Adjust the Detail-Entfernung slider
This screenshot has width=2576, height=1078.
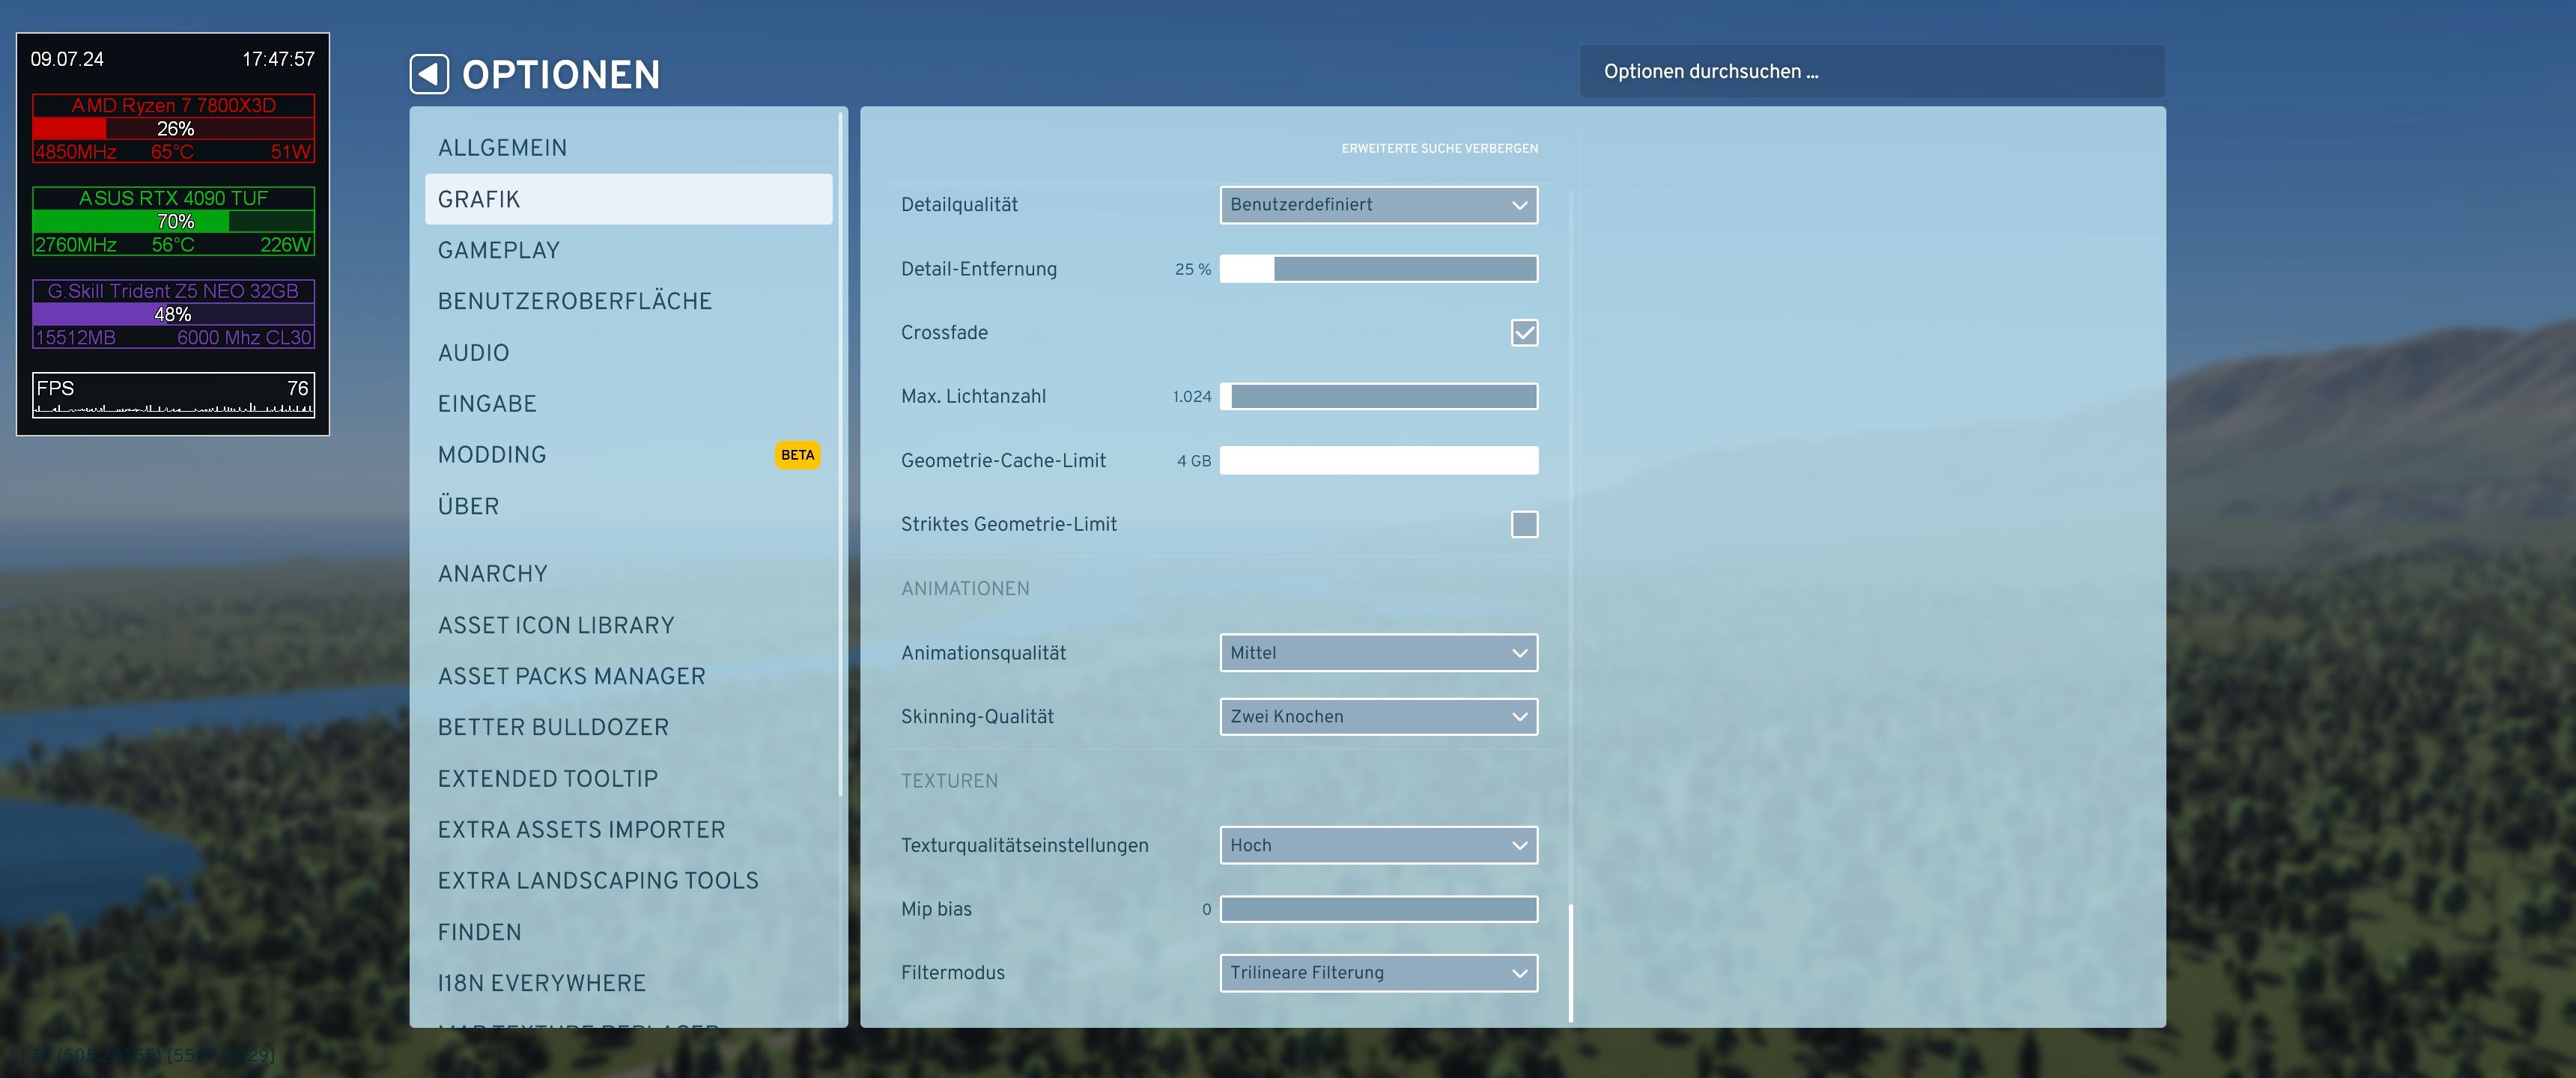tap(1377, 269)
